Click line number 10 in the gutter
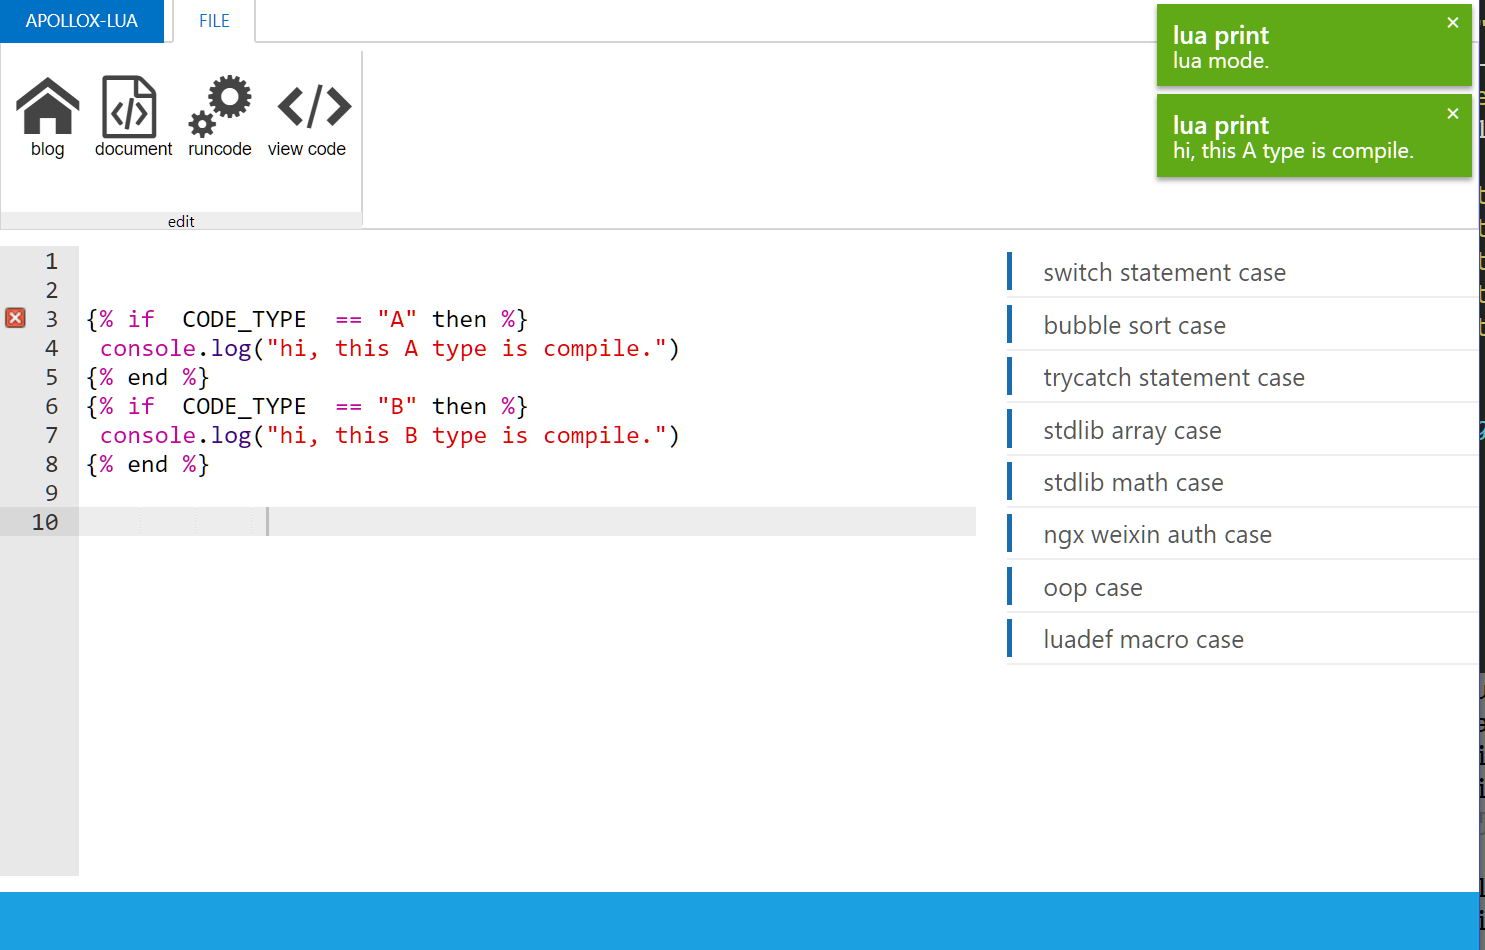This screenshot has width=1485, height=950. click(x=45, y=522)
